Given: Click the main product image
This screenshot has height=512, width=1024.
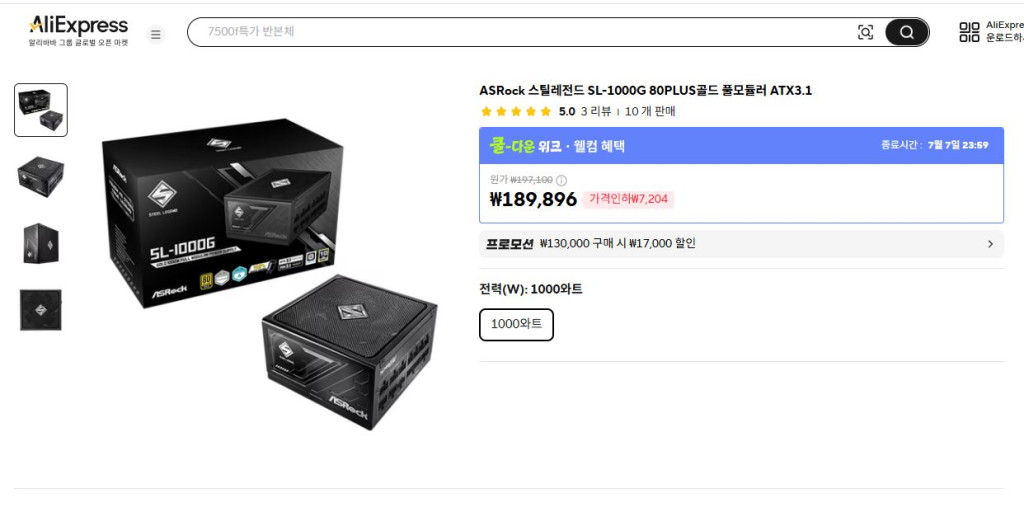Looking at the screenshot, I should [270, 274].
